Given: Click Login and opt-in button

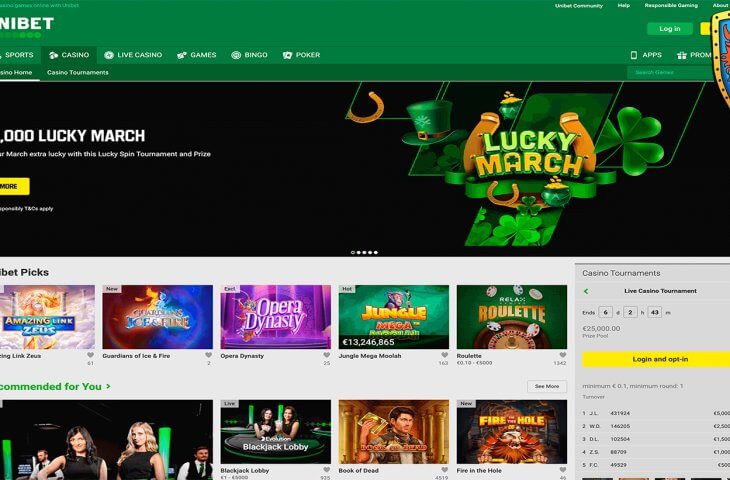Looking at the screenshot, I should pos(656,359).
